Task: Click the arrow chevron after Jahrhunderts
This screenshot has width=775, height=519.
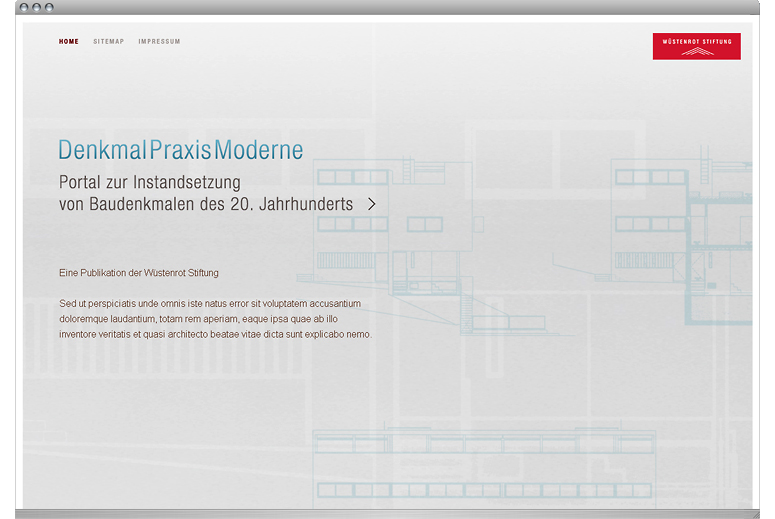Action: coord(372,204)
